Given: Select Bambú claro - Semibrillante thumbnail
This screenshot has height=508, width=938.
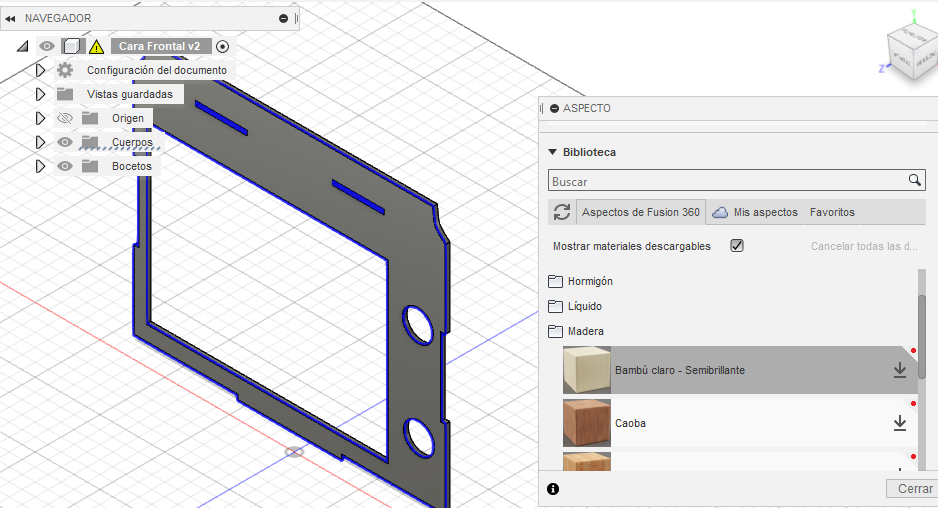Looking at the screenshot, I should (x=587, y=370).
